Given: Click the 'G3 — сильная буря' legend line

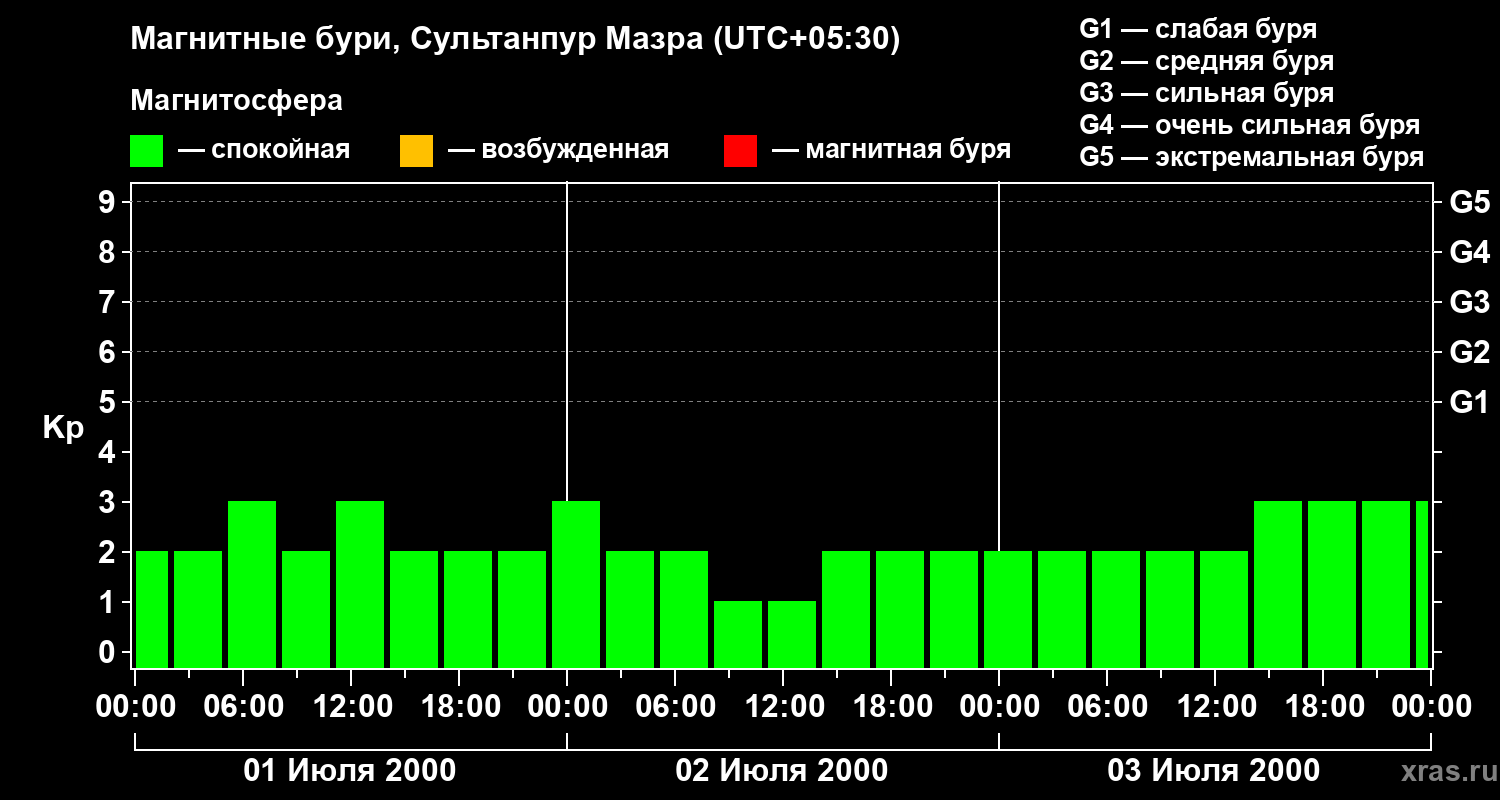Looking at the screenshot, I should tap(1207, 92).
